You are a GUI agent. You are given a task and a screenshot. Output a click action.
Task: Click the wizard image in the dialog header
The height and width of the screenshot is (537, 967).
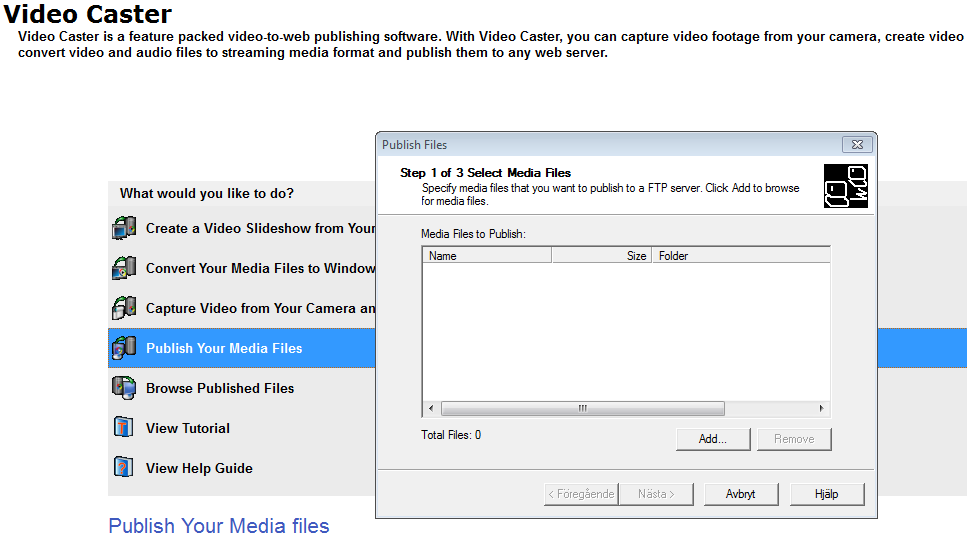point(845,187)
